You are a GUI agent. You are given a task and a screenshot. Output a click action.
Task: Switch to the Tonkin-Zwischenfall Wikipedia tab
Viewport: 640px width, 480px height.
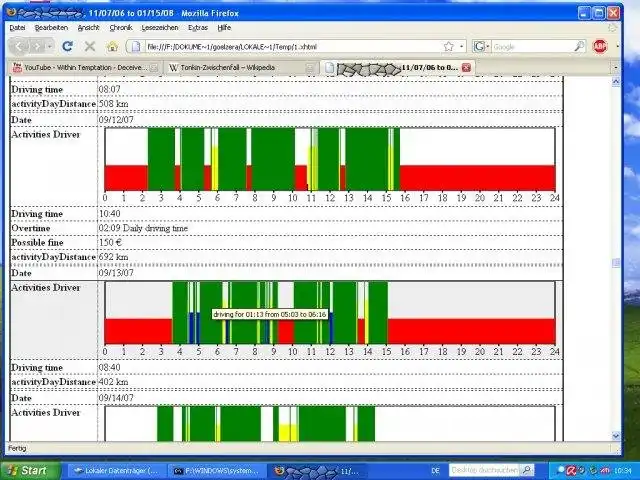242,67
